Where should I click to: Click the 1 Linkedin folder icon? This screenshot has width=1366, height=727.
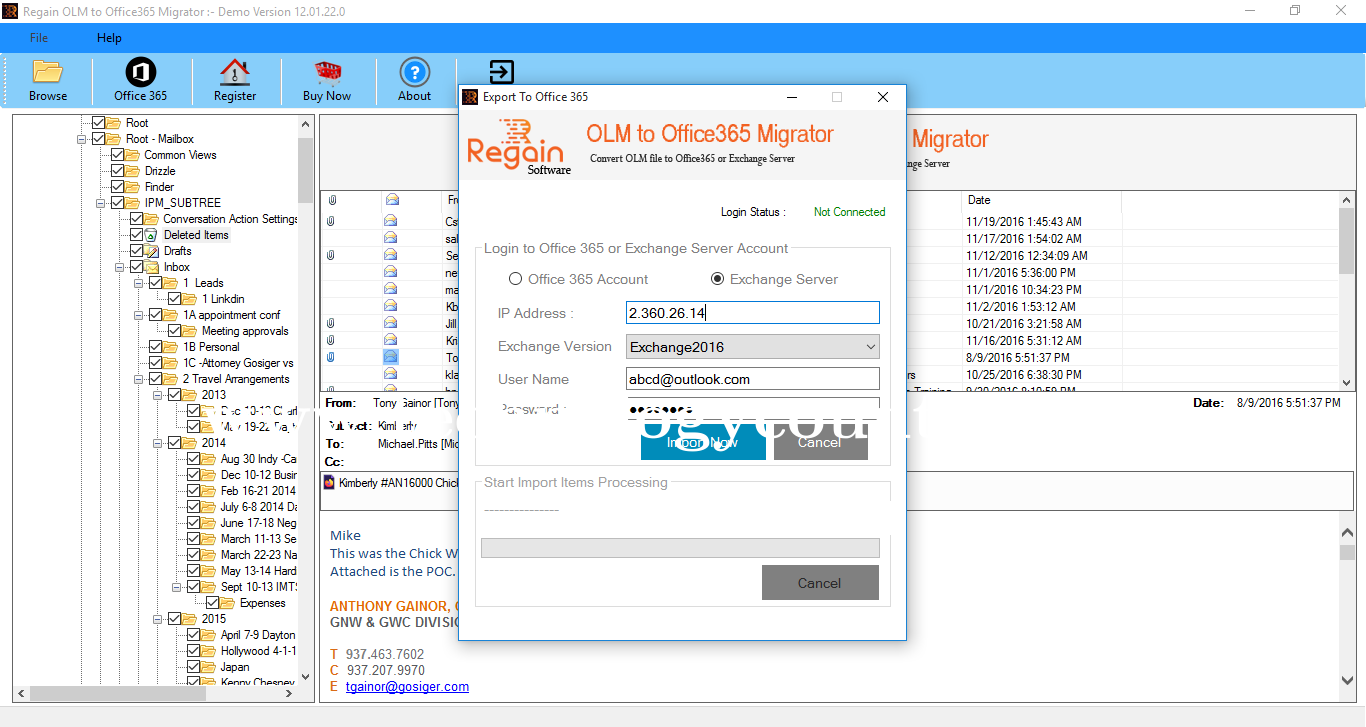189,299
